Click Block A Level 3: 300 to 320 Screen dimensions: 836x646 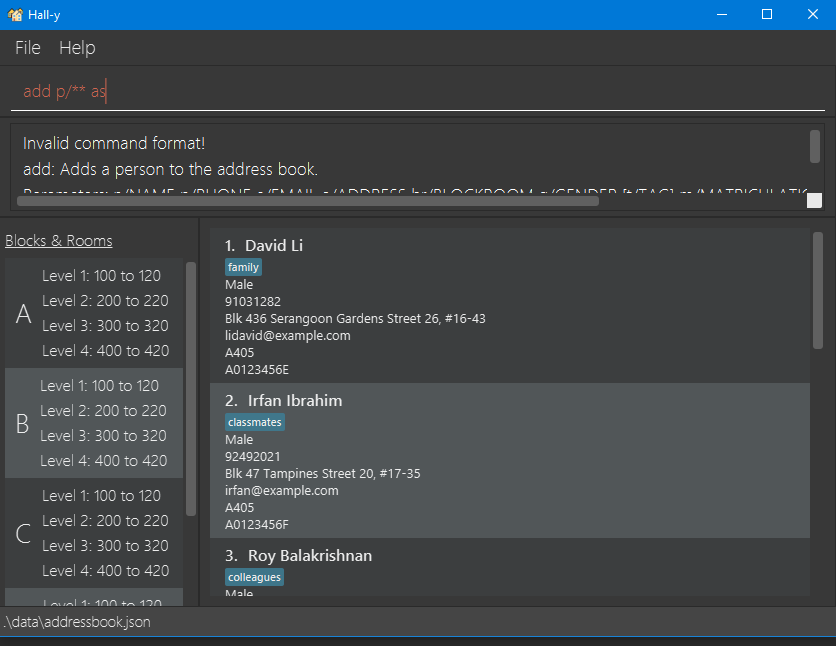pyautogui.click(x=105, y=326)
